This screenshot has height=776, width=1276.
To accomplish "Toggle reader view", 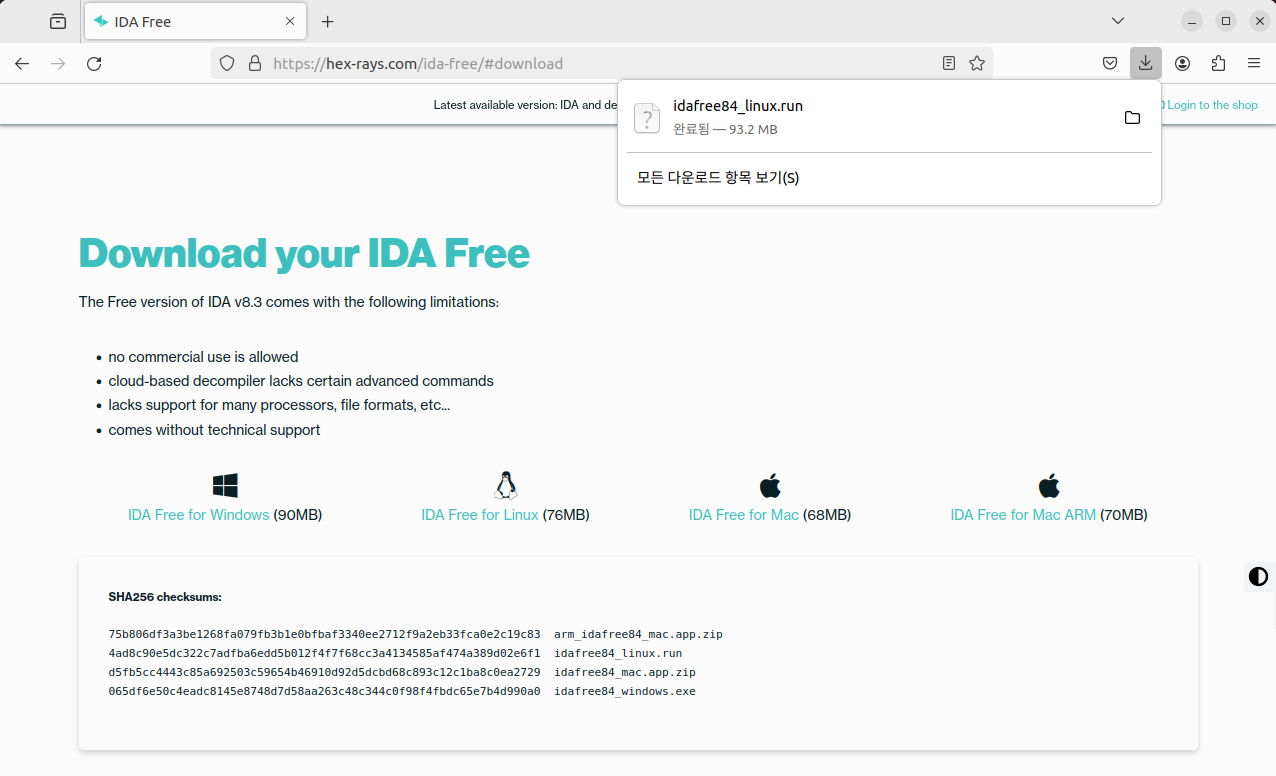I will pyautogui.click(x=949, y=63).
